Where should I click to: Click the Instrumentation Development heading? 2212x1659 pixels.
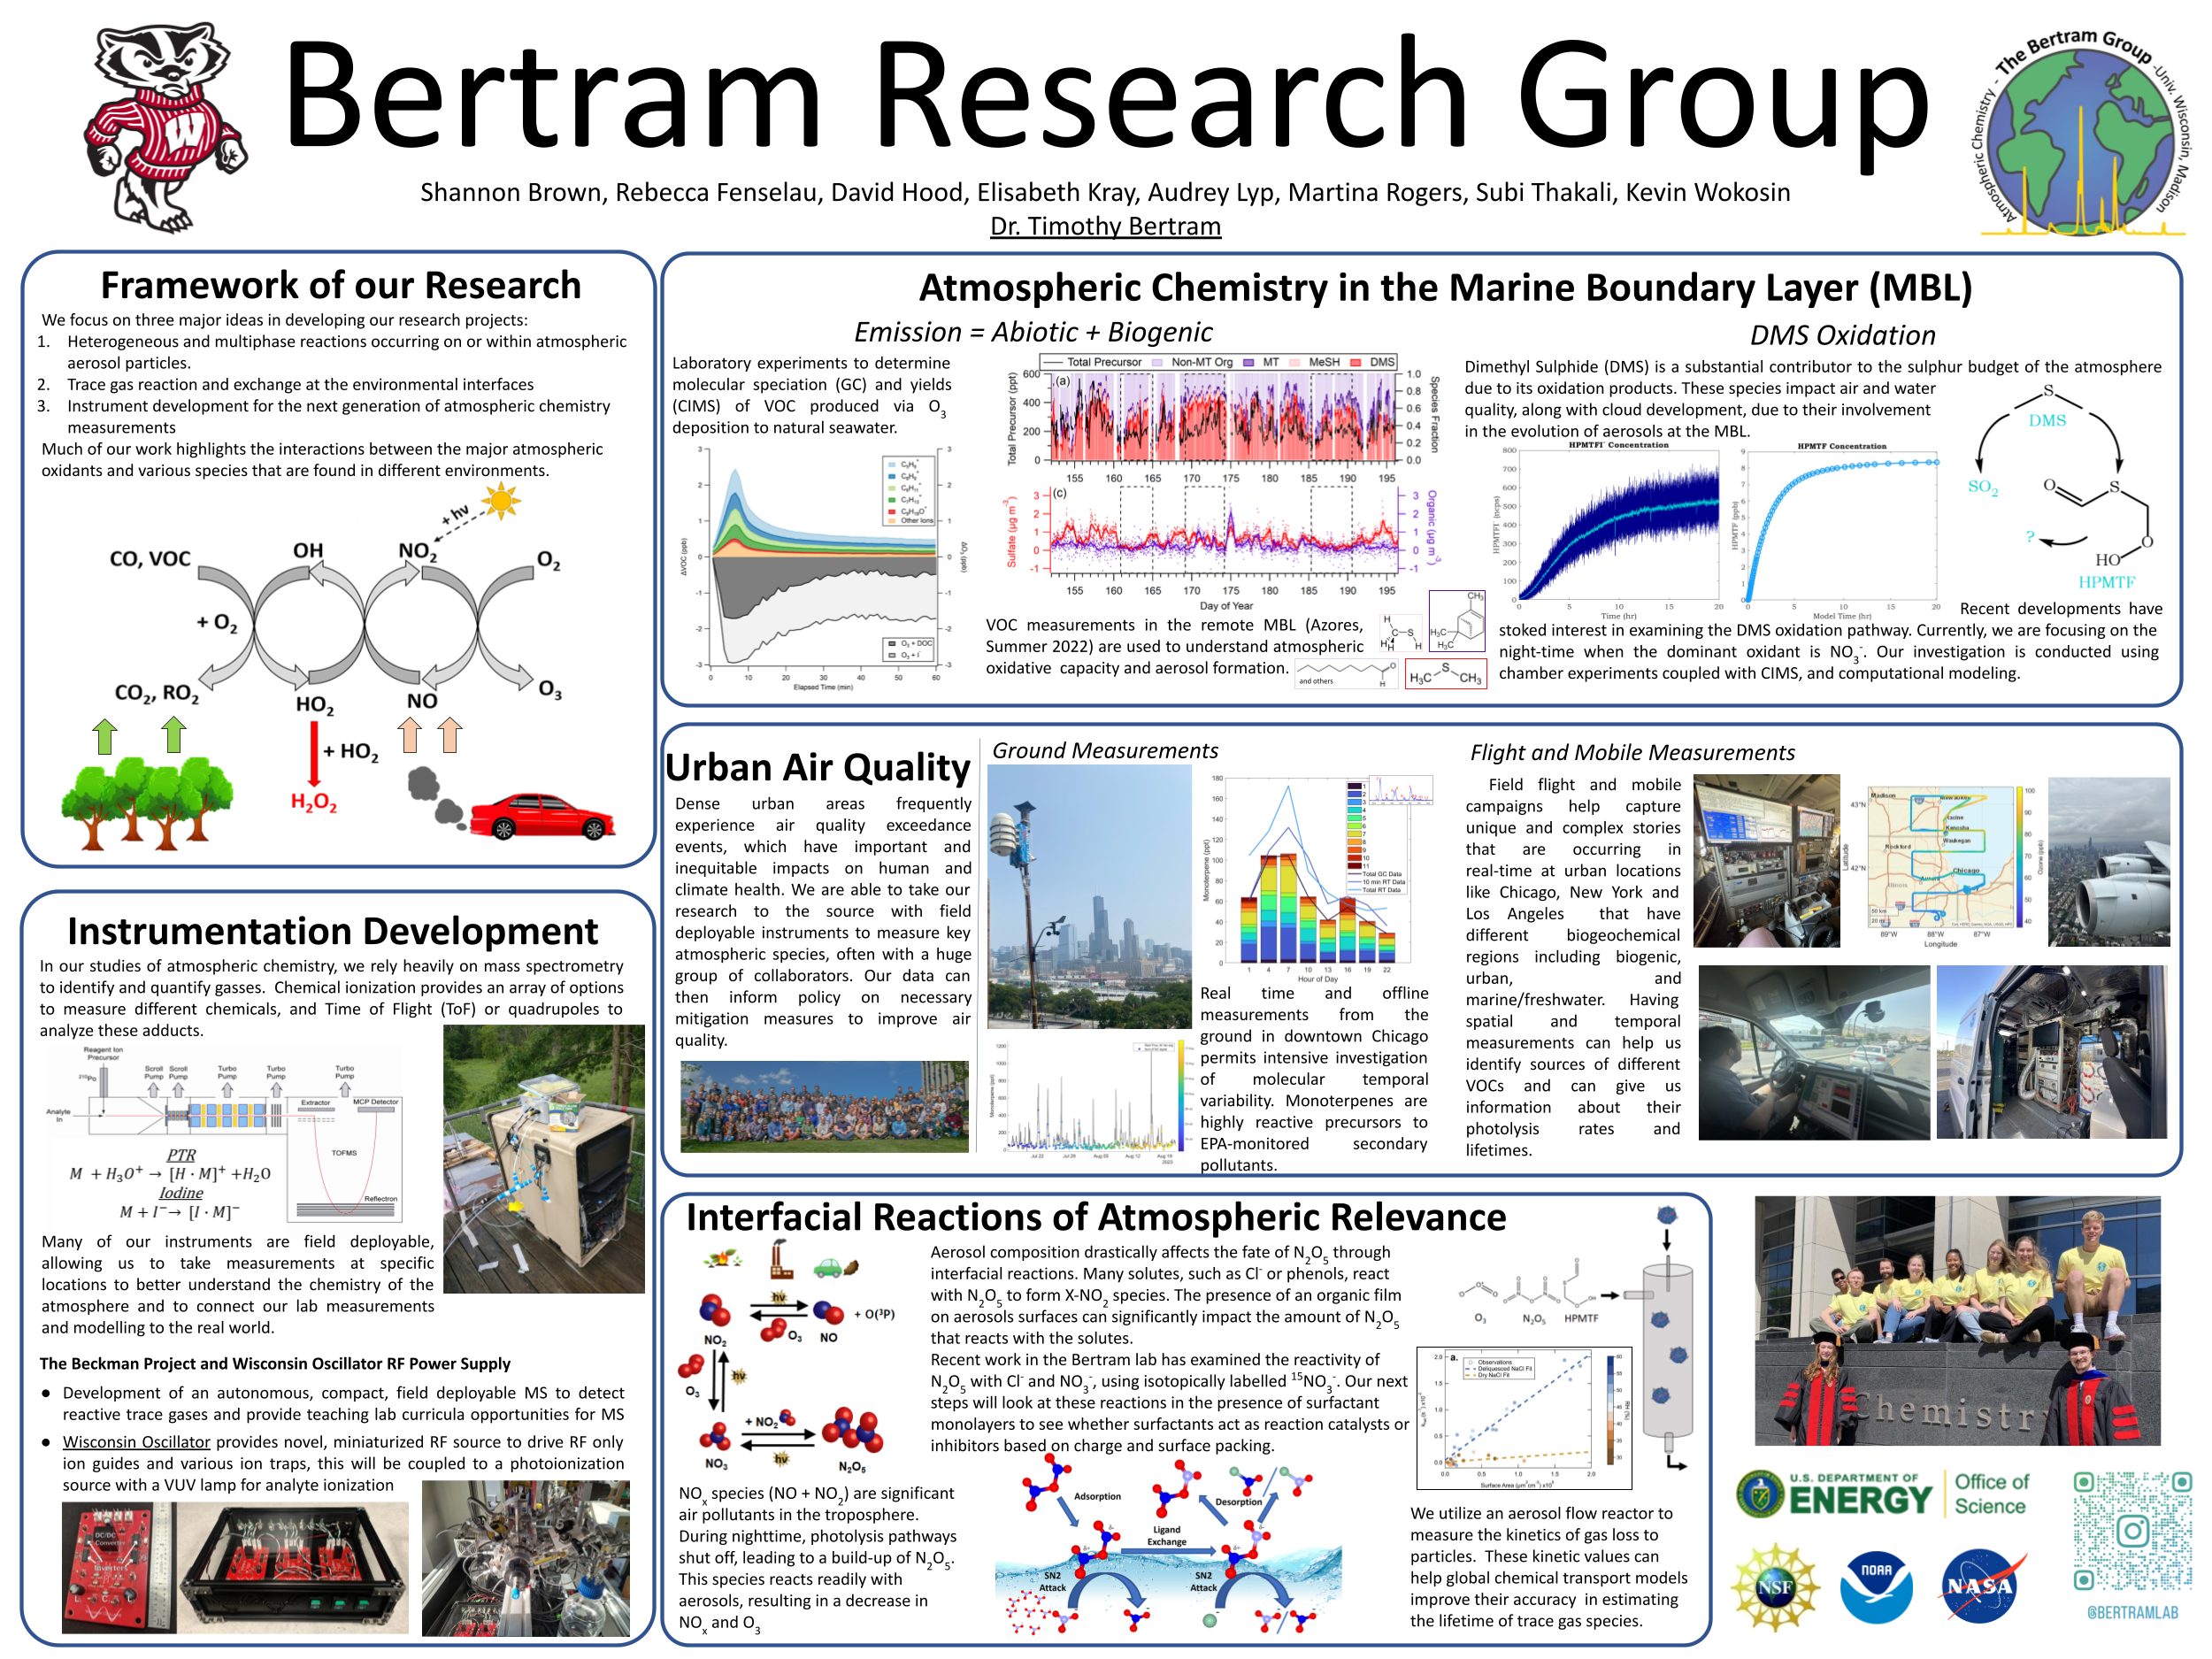[332, 931]
